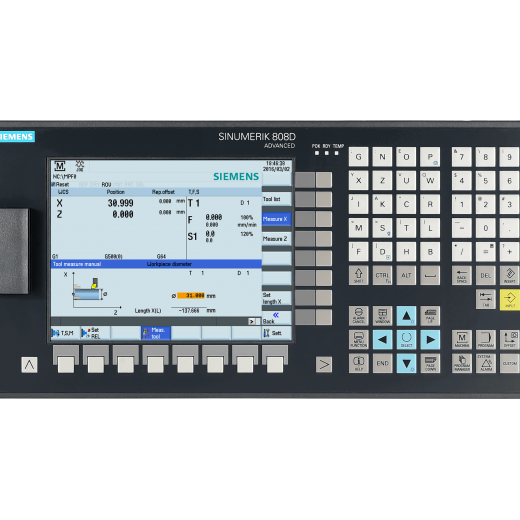The height and width of the screenshot is (520, 520).
Task: Push the hardware softkey below Meas. tool
Action: click(155, 364)
